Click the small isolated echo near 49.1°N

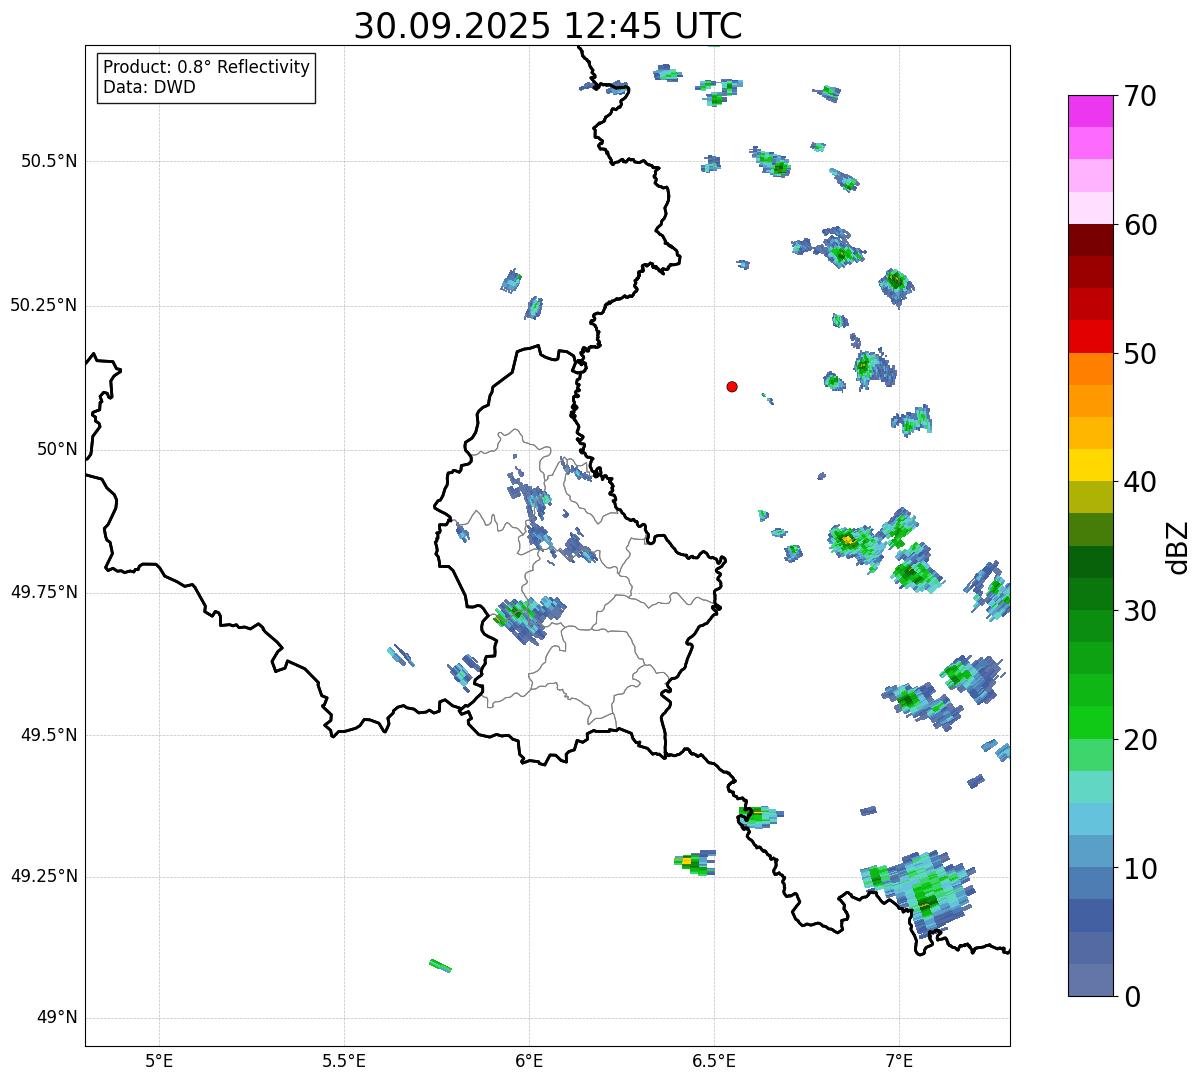click(440, 965)
